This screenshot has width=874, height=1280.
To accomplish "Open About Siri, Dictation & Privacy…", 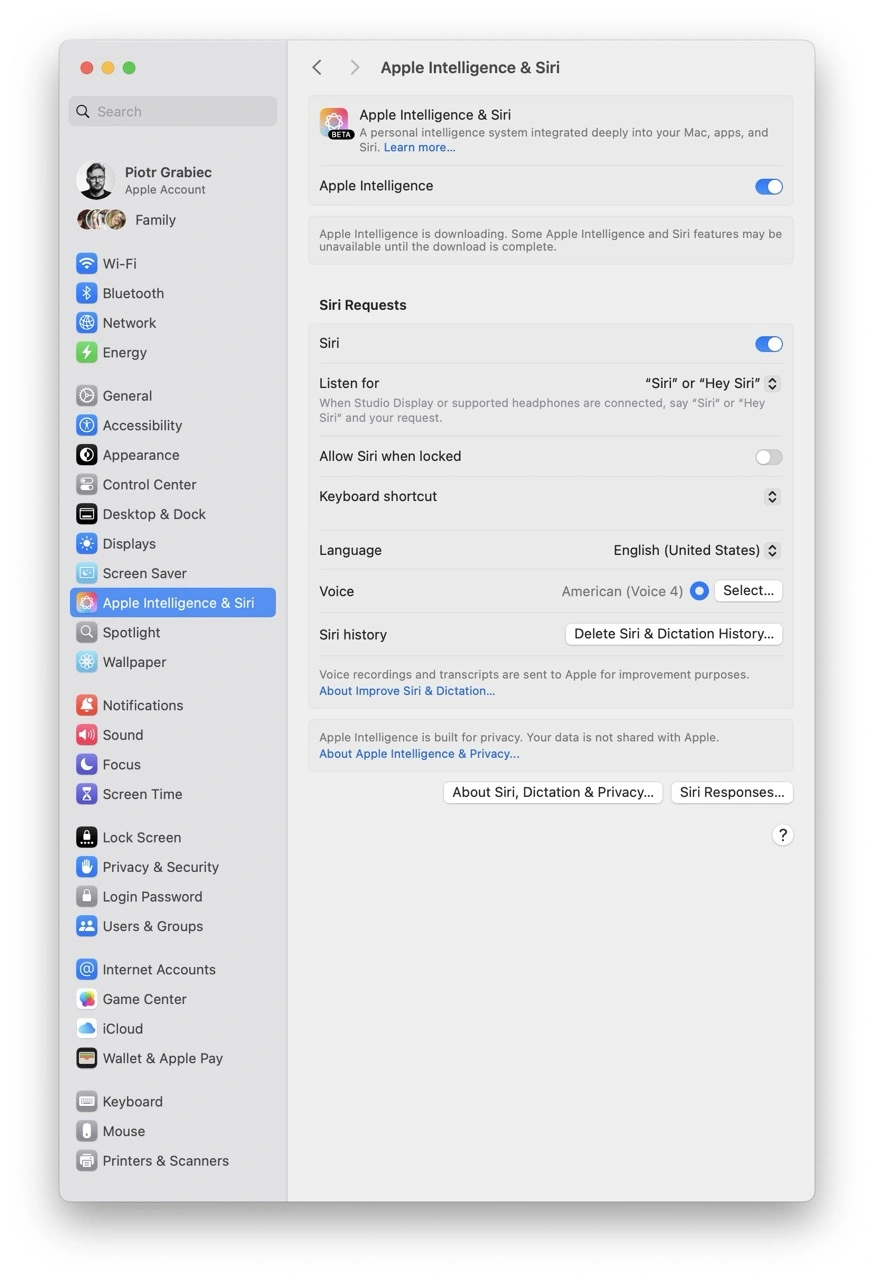I will (x=553, y=792).
